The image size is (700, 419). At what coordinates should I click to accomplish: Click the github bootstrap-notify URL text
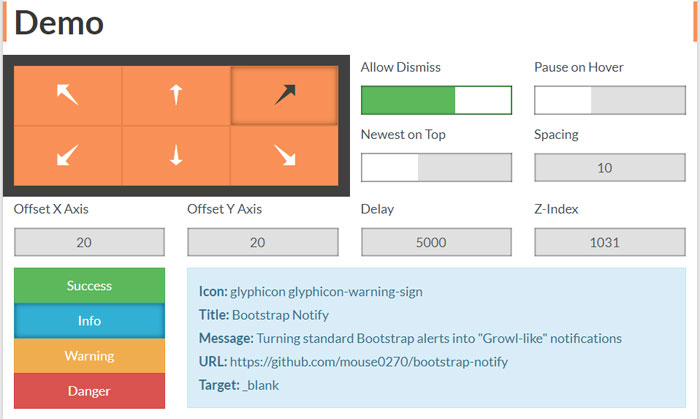[369, 361]
